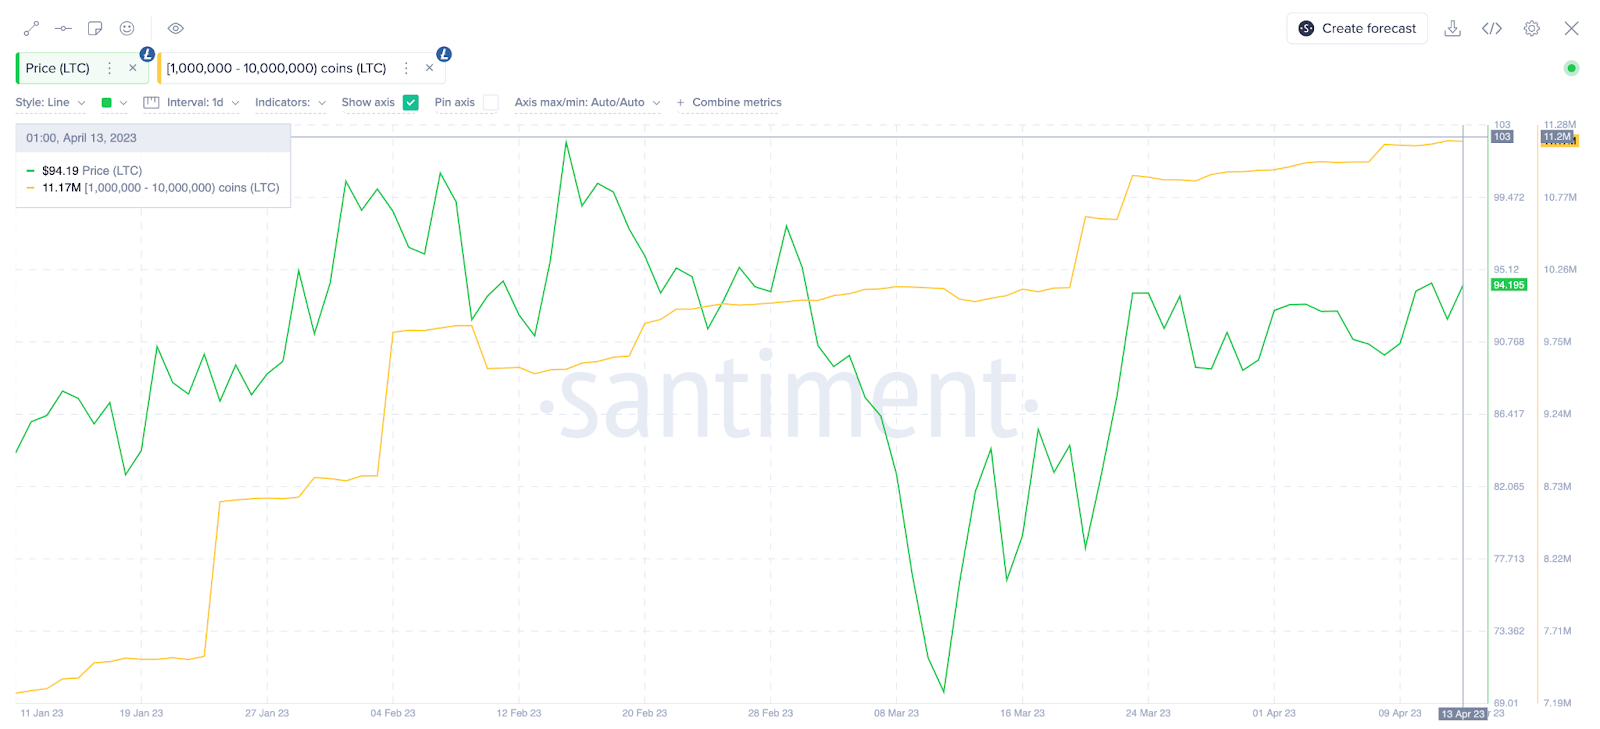Image resolution: width=1600 pixels, height=729 pixels.
Task: Click the 20 Feb 23 date label
Action: pos(645,714)
